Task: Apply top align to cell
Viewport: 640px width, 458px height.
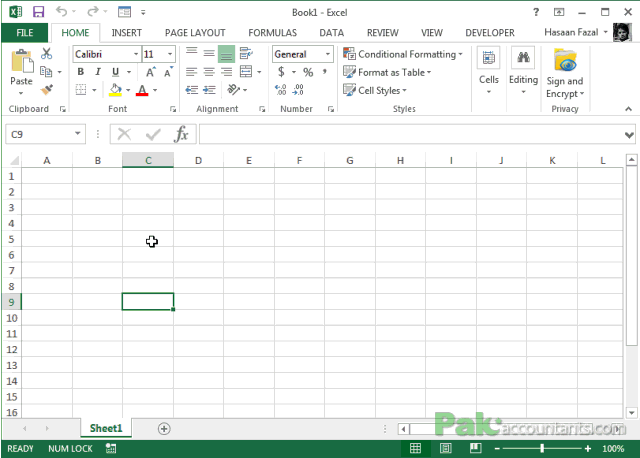Action: (191, 53)
